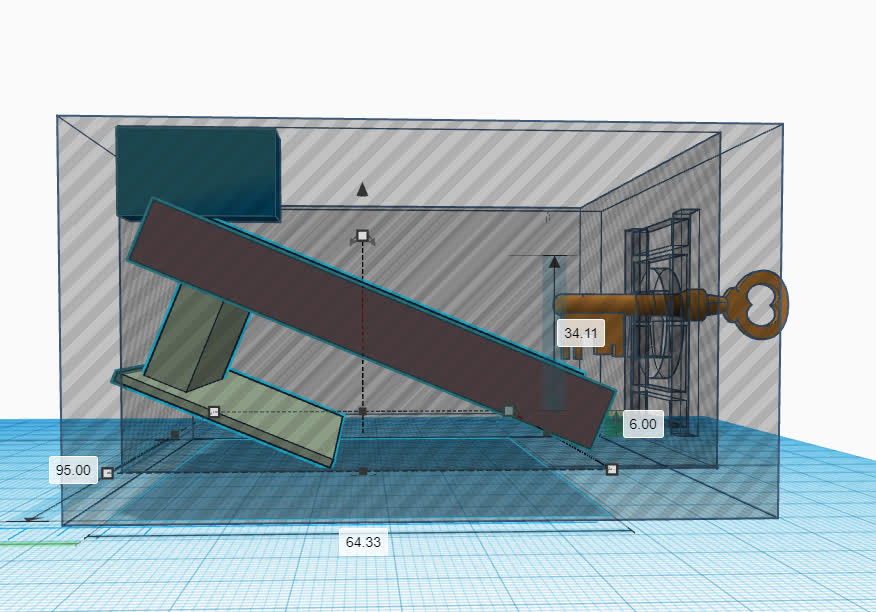Click the white top height handle with rotate arrows
This screenshot has width=876, height=612.
[362, 236]
